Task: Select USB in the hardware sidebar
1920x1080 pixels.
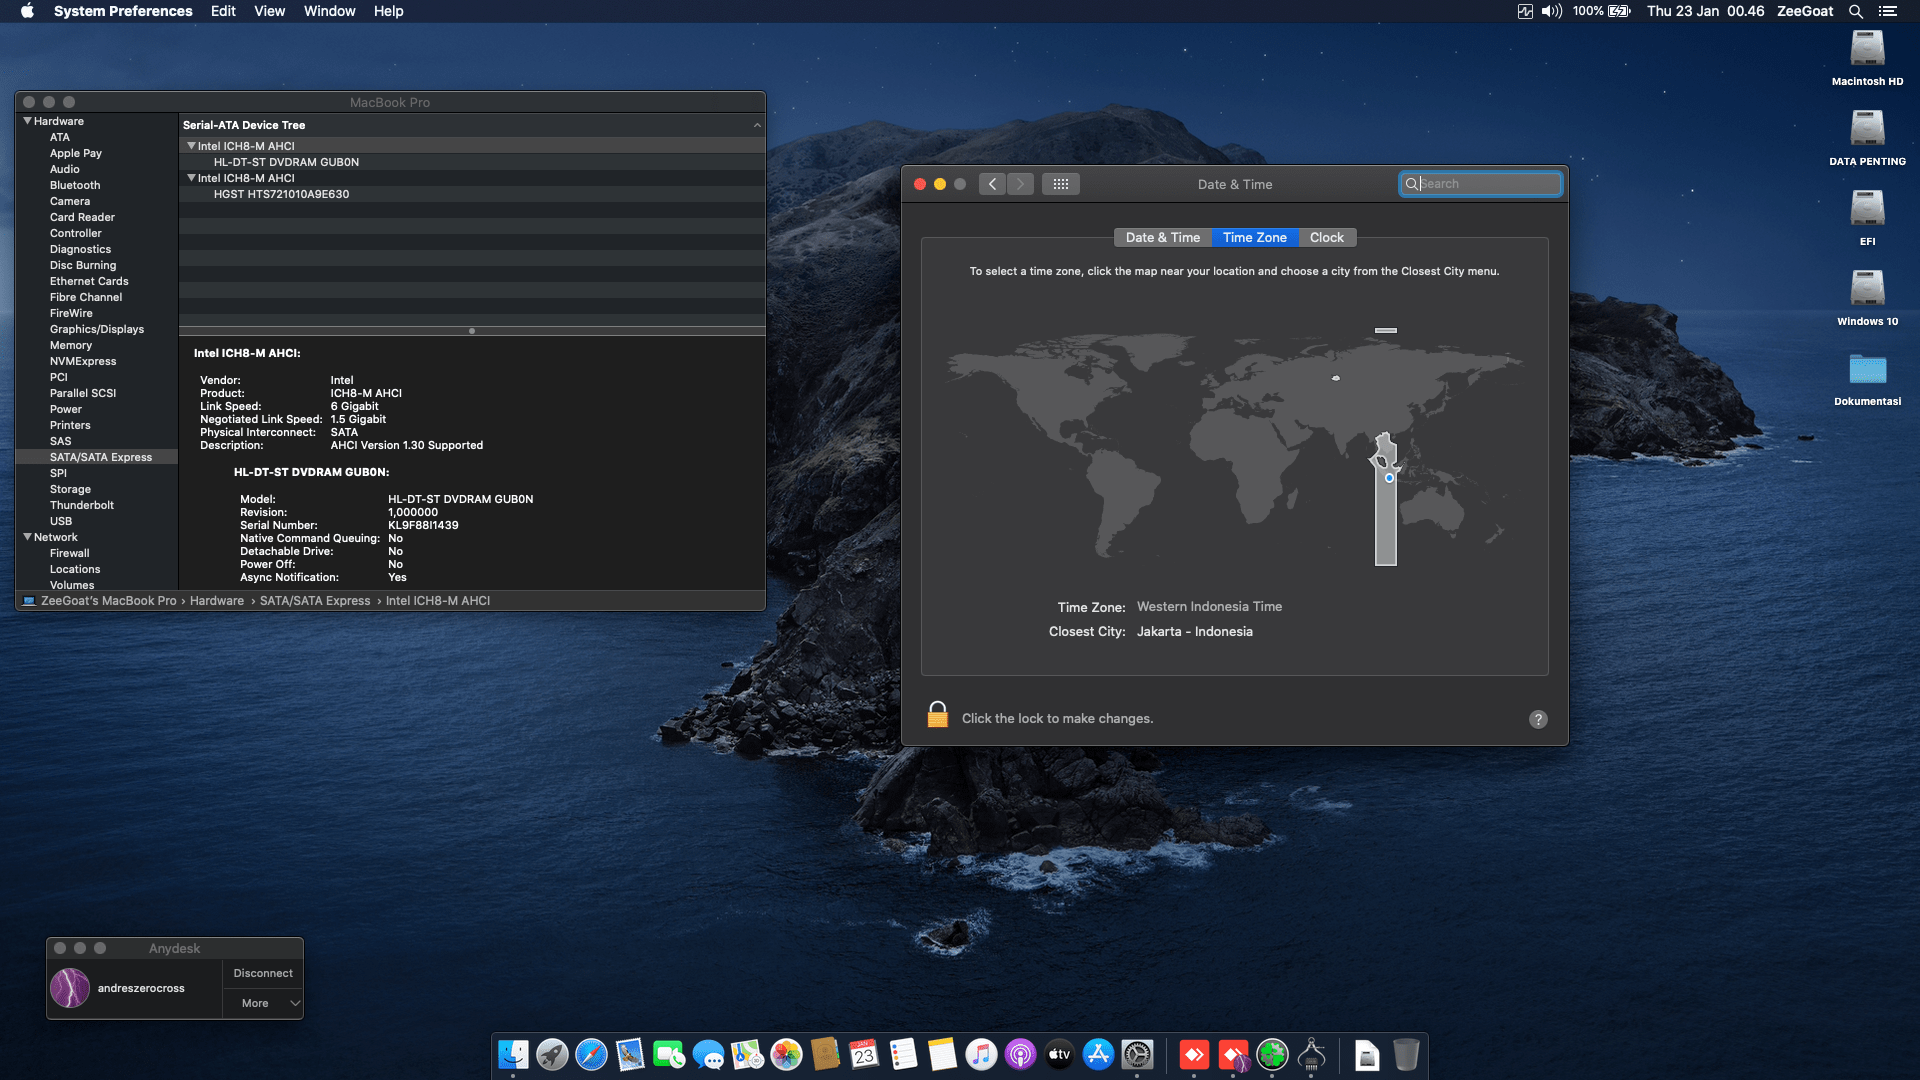Action: click(x=61, y=521)
